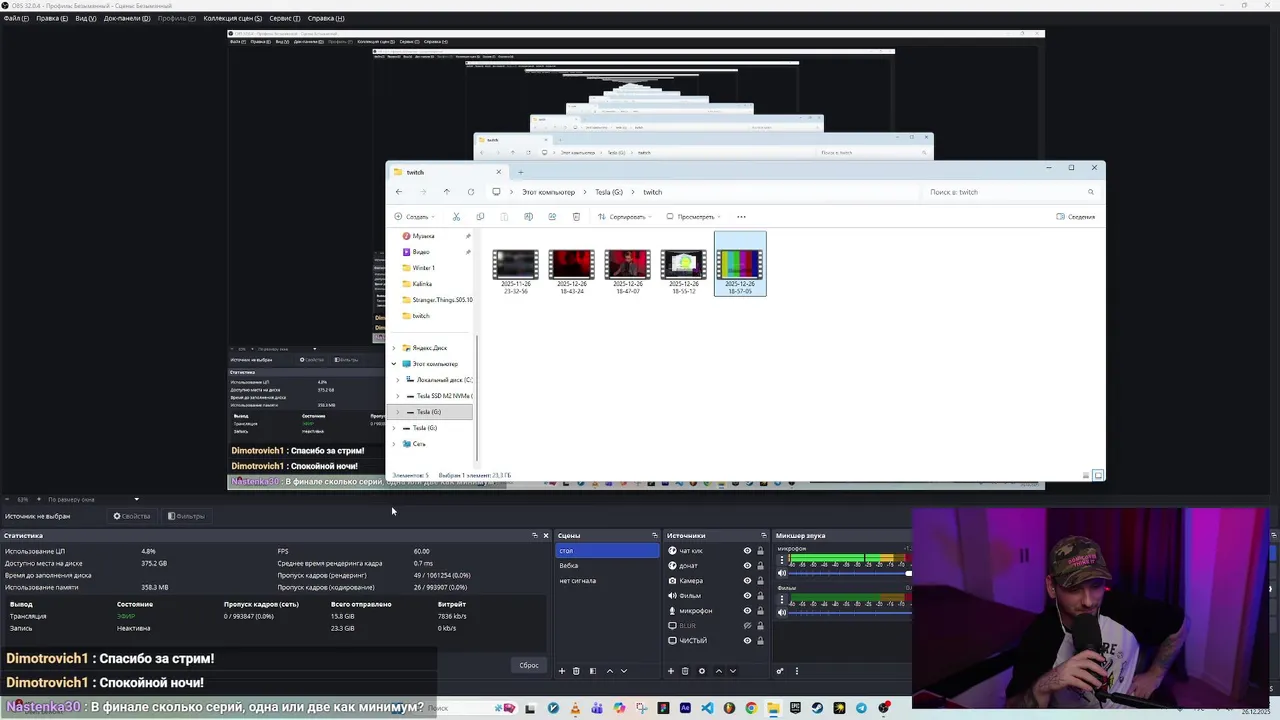Image resolution: width=1280 pixels, height=720 pixels.
Task: Open Сведения details pane in Explorer
Action: [x=1076, y=217]
